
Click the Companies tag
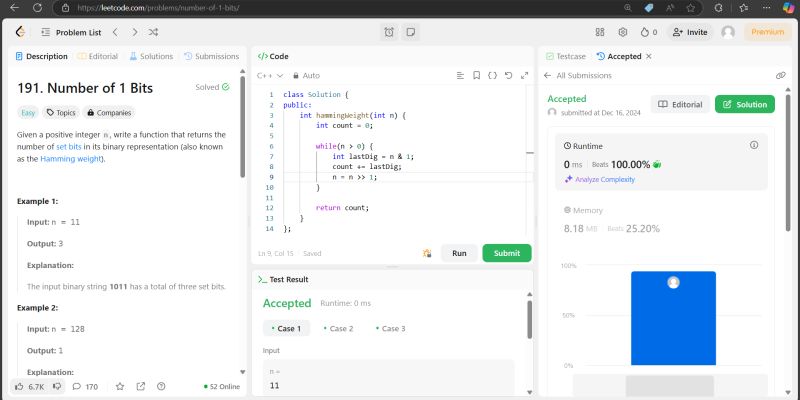pos(109,113)
